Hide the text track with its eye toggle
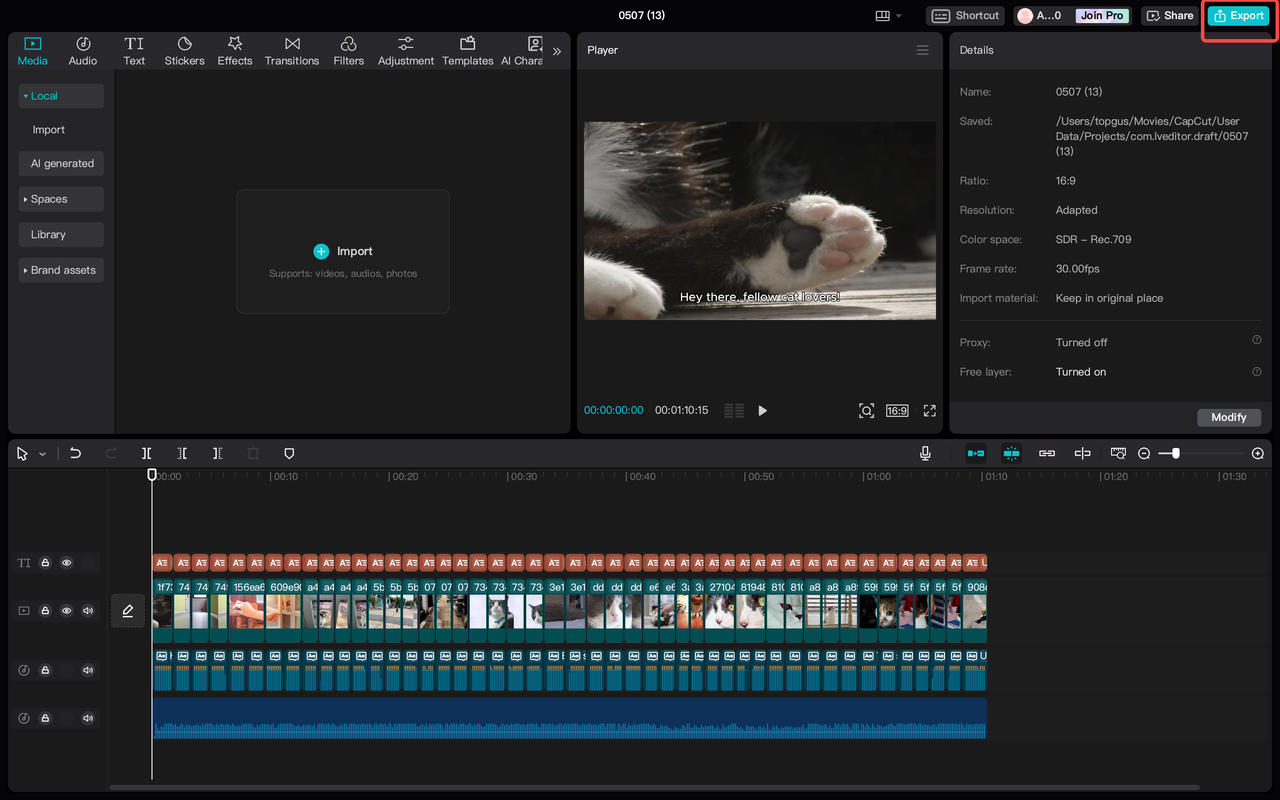 pos(66,562)
